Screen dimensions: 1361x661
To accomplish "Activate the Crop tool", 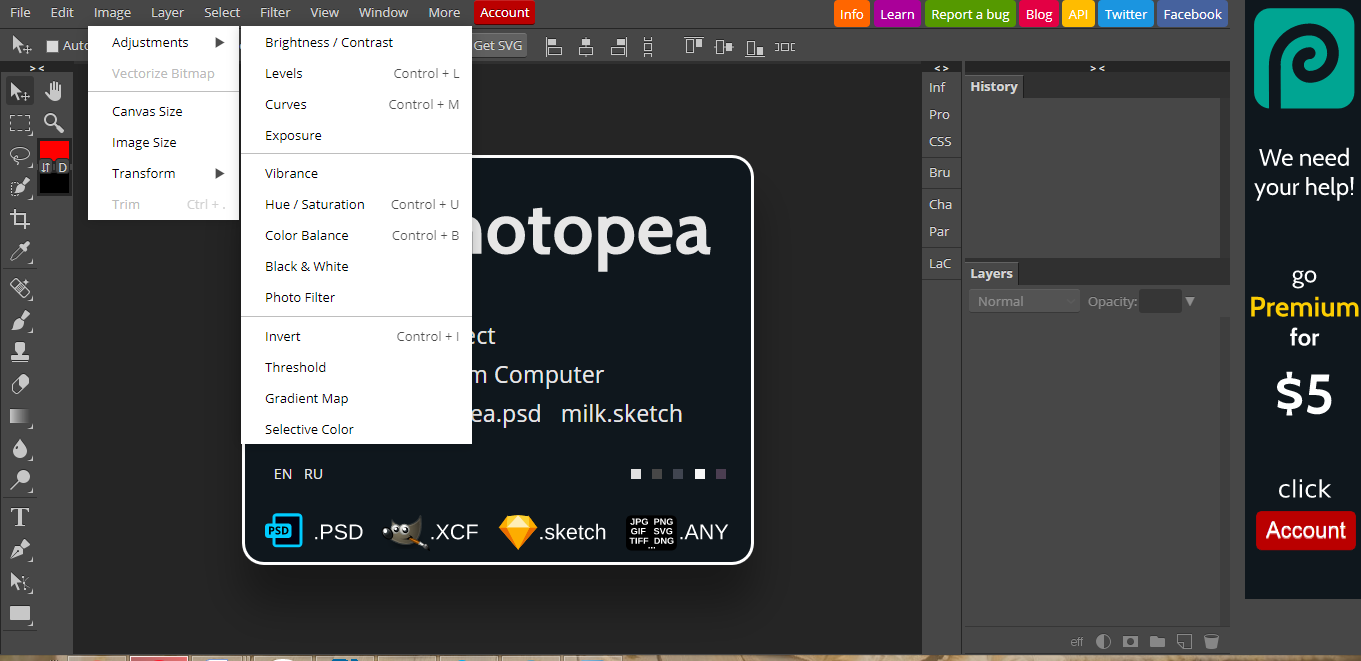I will [x=20, y=219].
